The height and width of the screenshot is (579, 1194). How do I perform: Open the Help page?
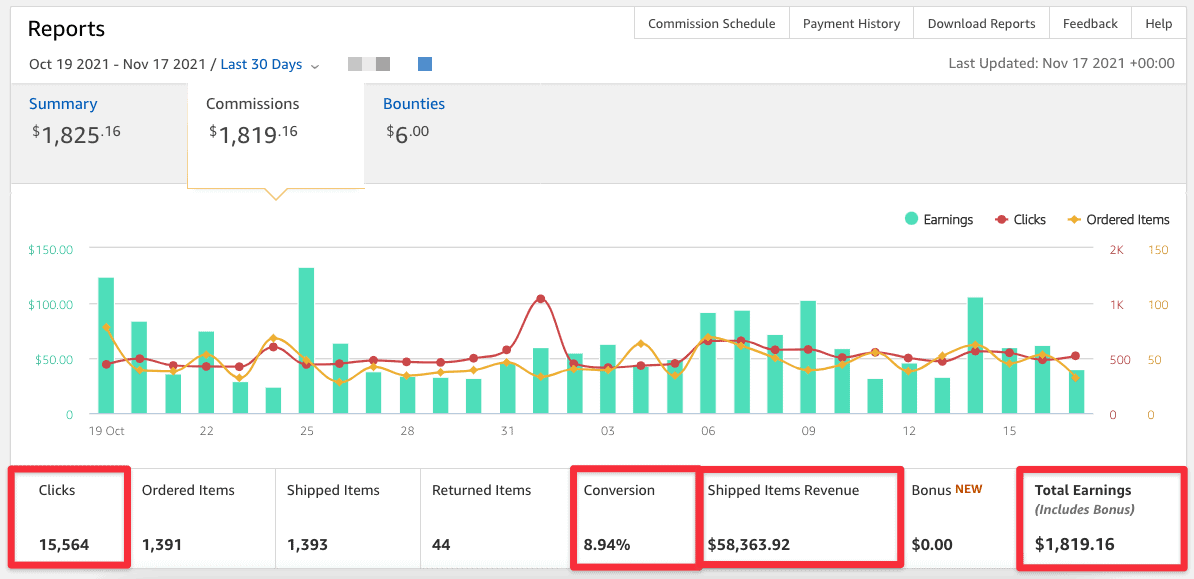click(x=1158, y=22)
